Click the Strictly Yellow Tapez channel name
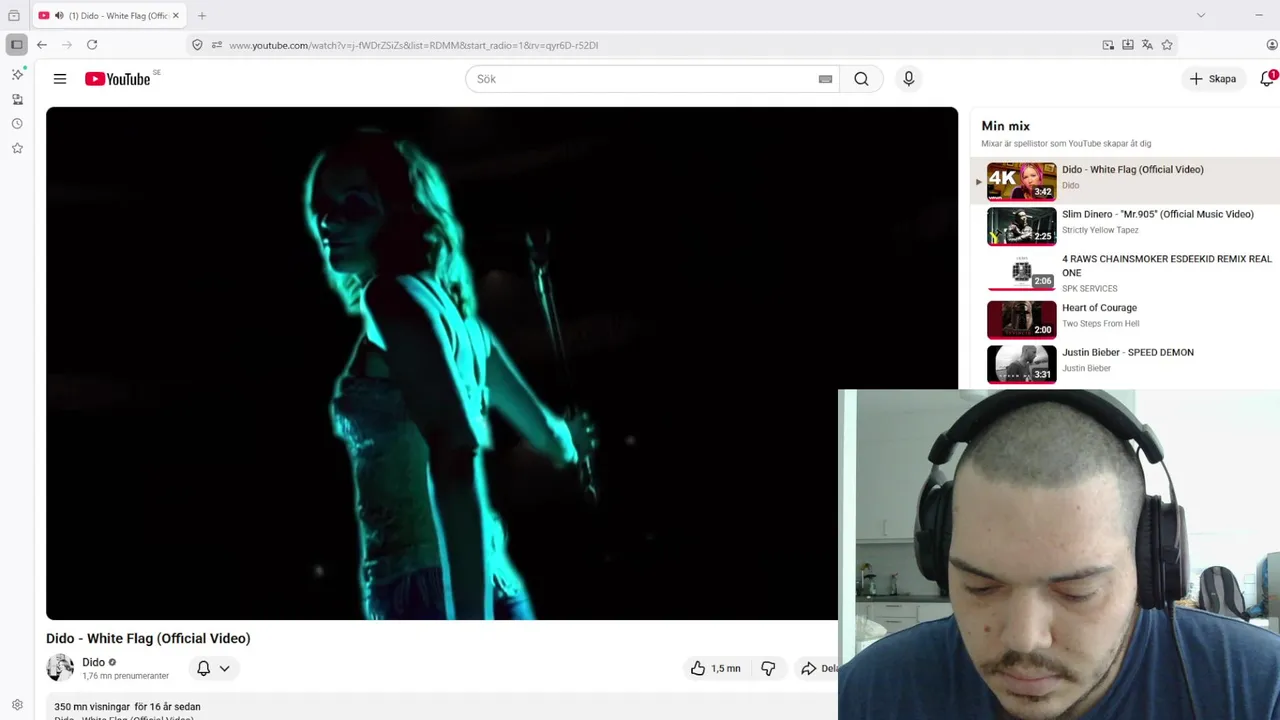The image size is (1280, 720). 1100,230
